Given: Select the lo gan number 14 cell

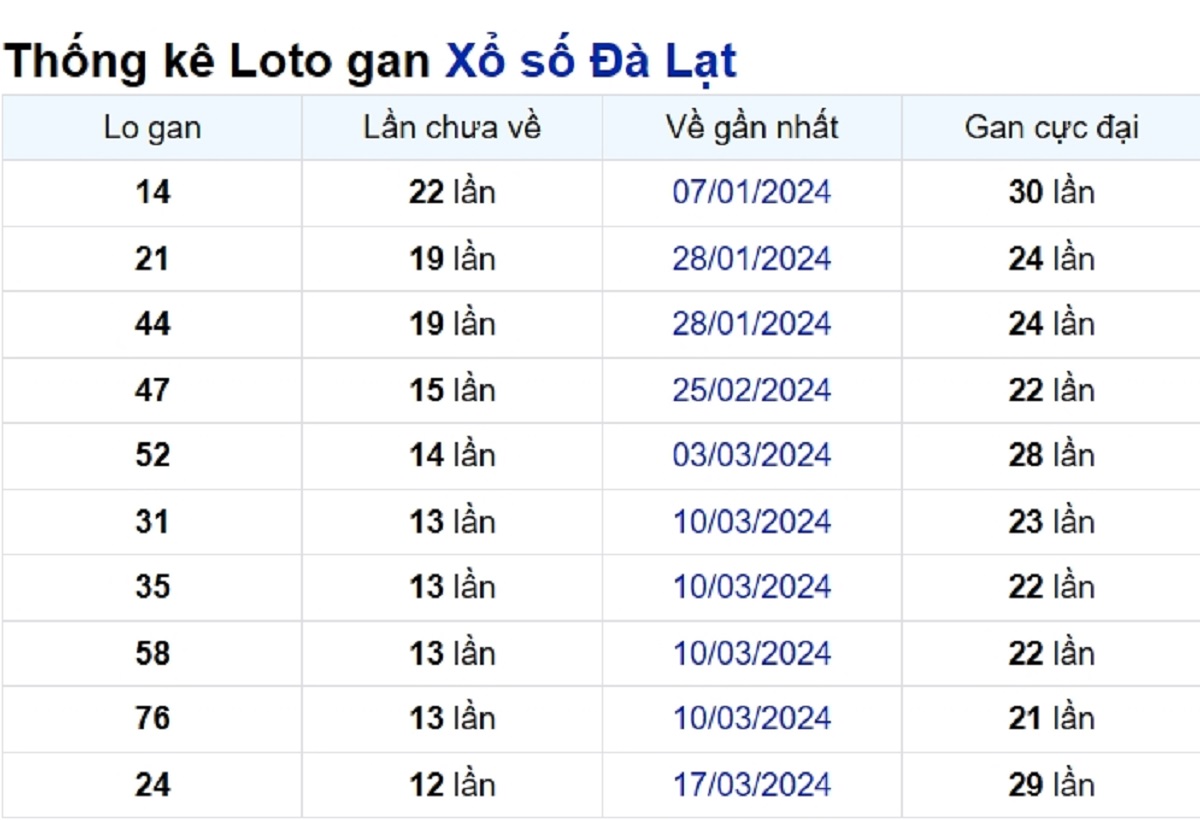Looking at the screenshot, I should point(152,193).
